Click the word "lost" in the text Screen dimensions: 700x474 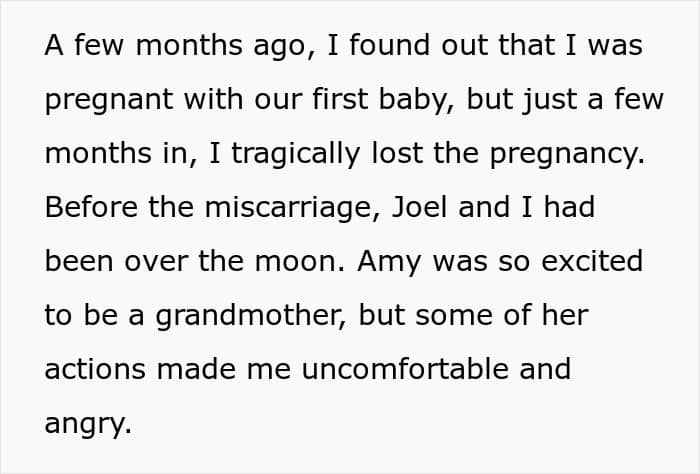(397, 153)
